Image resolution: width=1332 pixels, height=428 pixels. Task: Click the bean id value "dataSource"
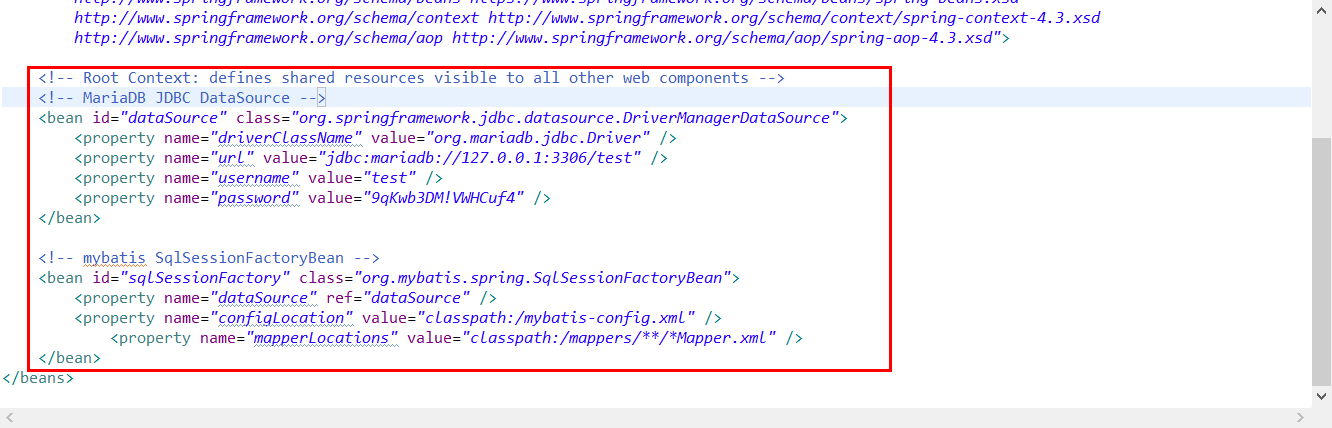point(174,118)
